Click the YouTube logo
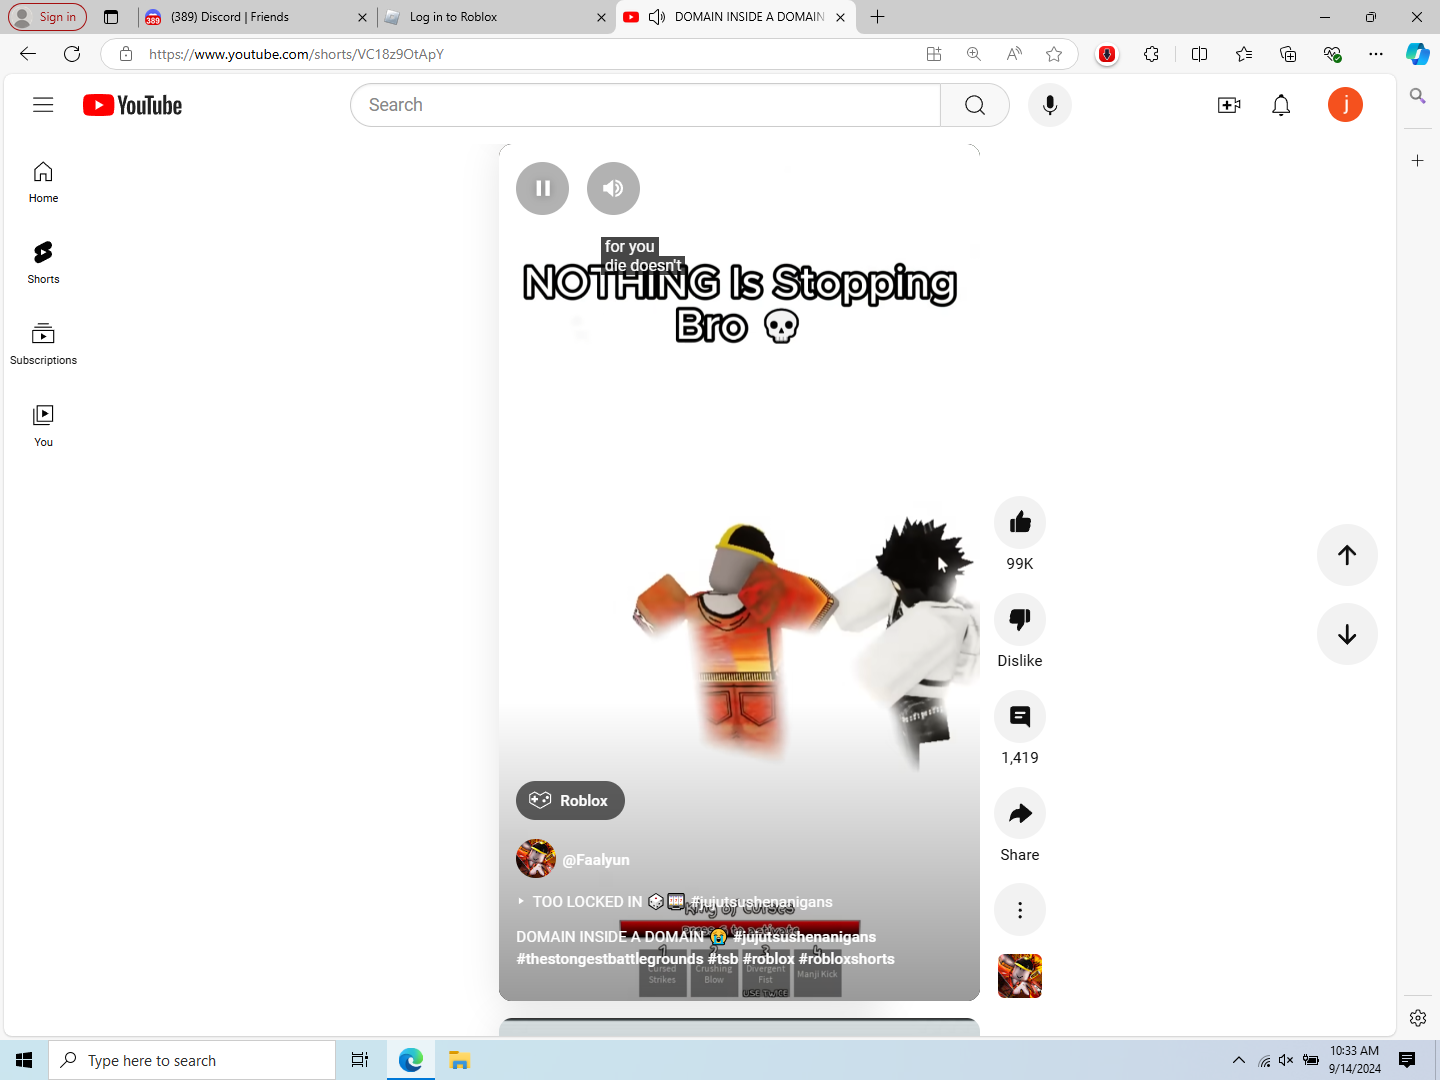Viewport: 1440px width, 1080px height. (x=132, y=105)
